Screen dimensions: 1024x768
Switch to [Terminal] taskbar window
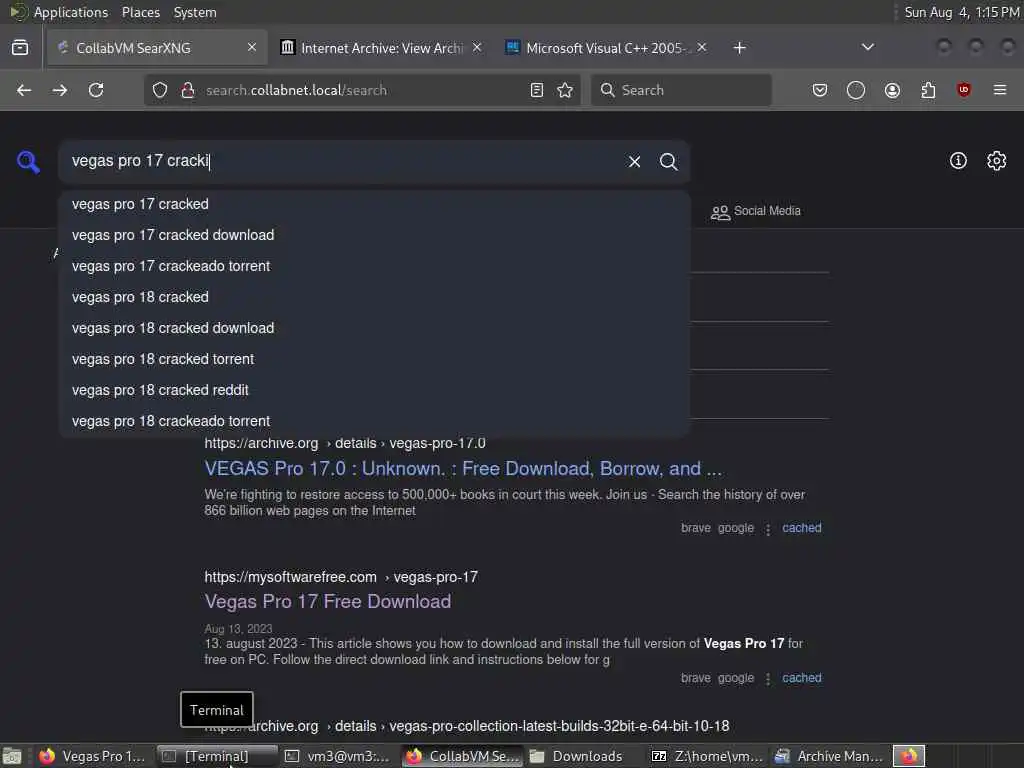coord(216,756)
